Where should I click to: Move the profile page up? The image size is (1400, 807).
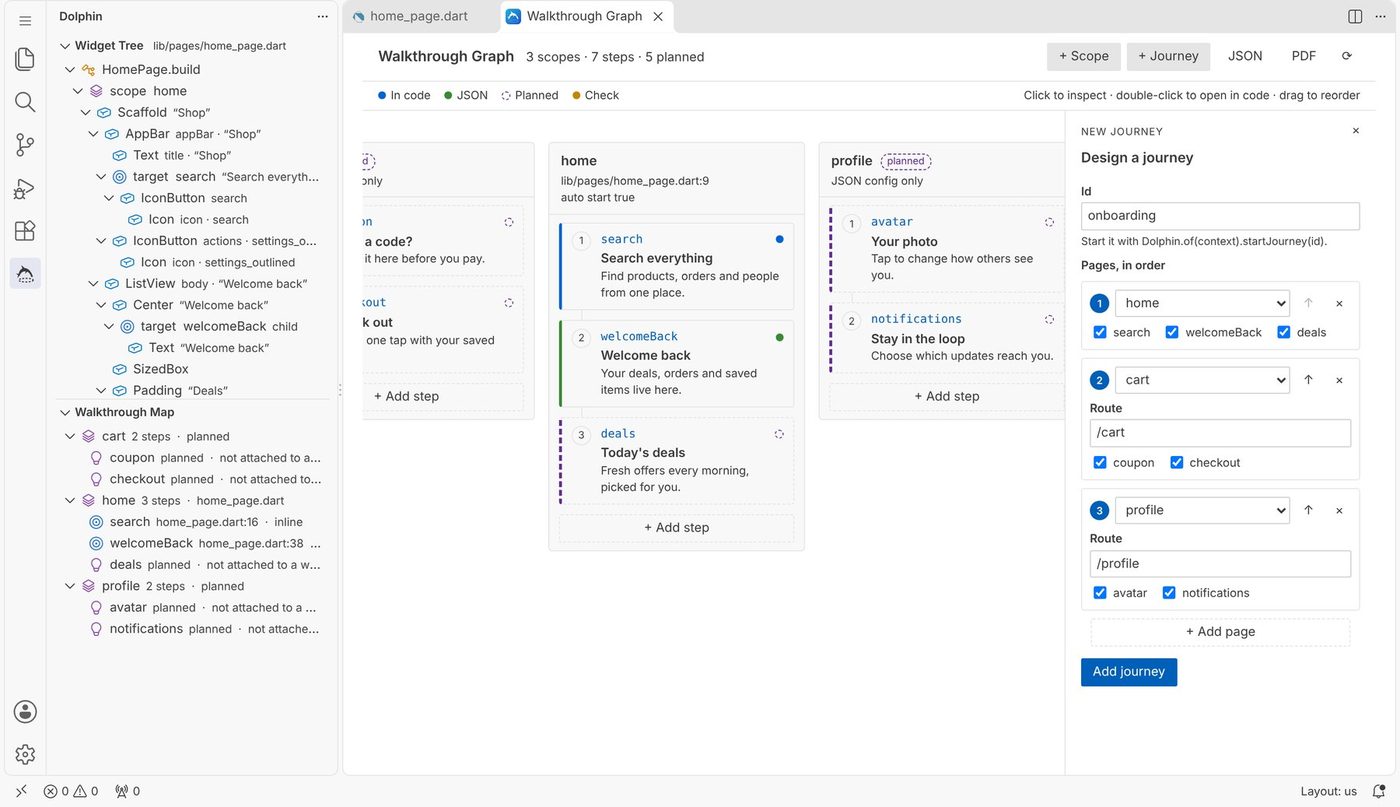[x=1308, y=510]
